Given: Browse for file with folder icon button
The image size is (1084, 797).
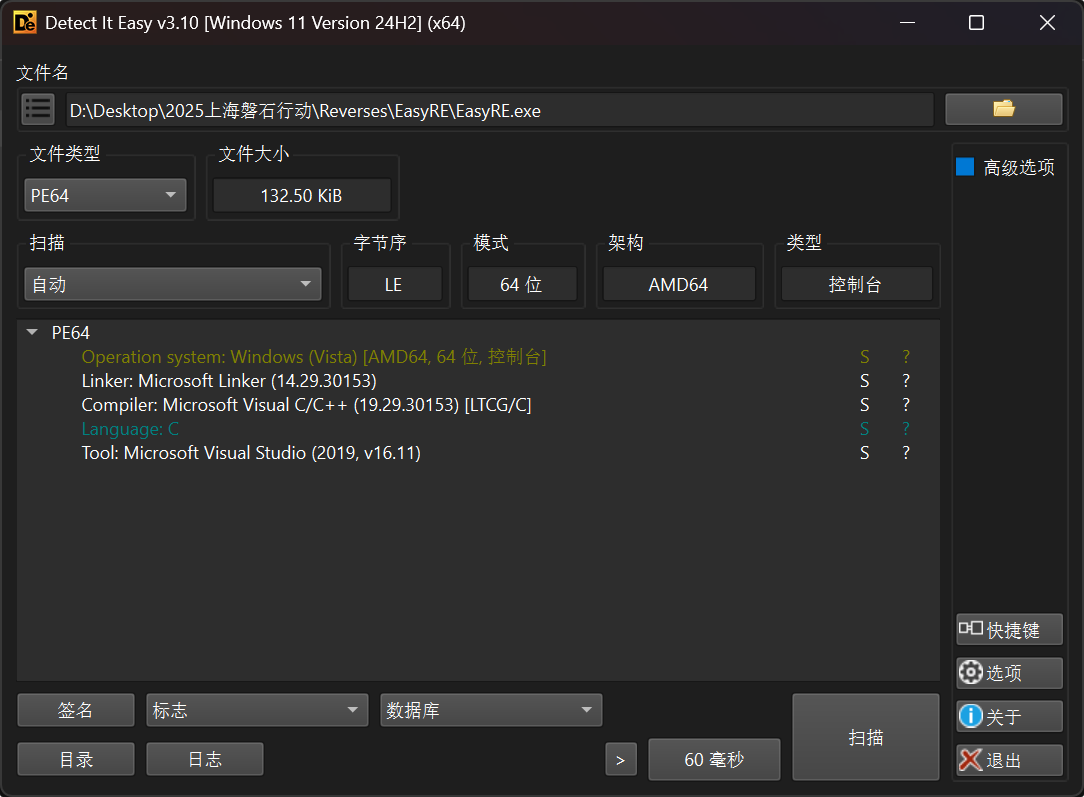Looking at the screenshot, I should point(1003,109).
